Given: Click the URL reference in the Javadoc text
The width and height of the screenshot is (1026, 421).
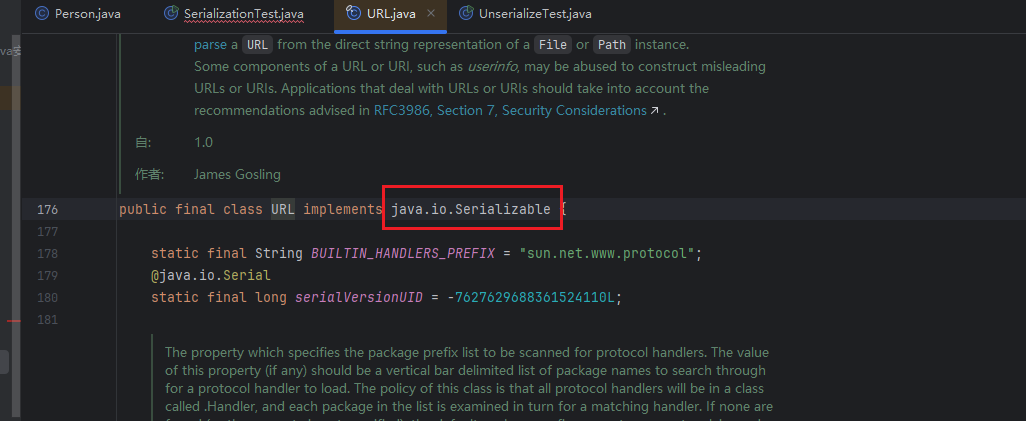Looking at the screenshot, I should (257, 44).
